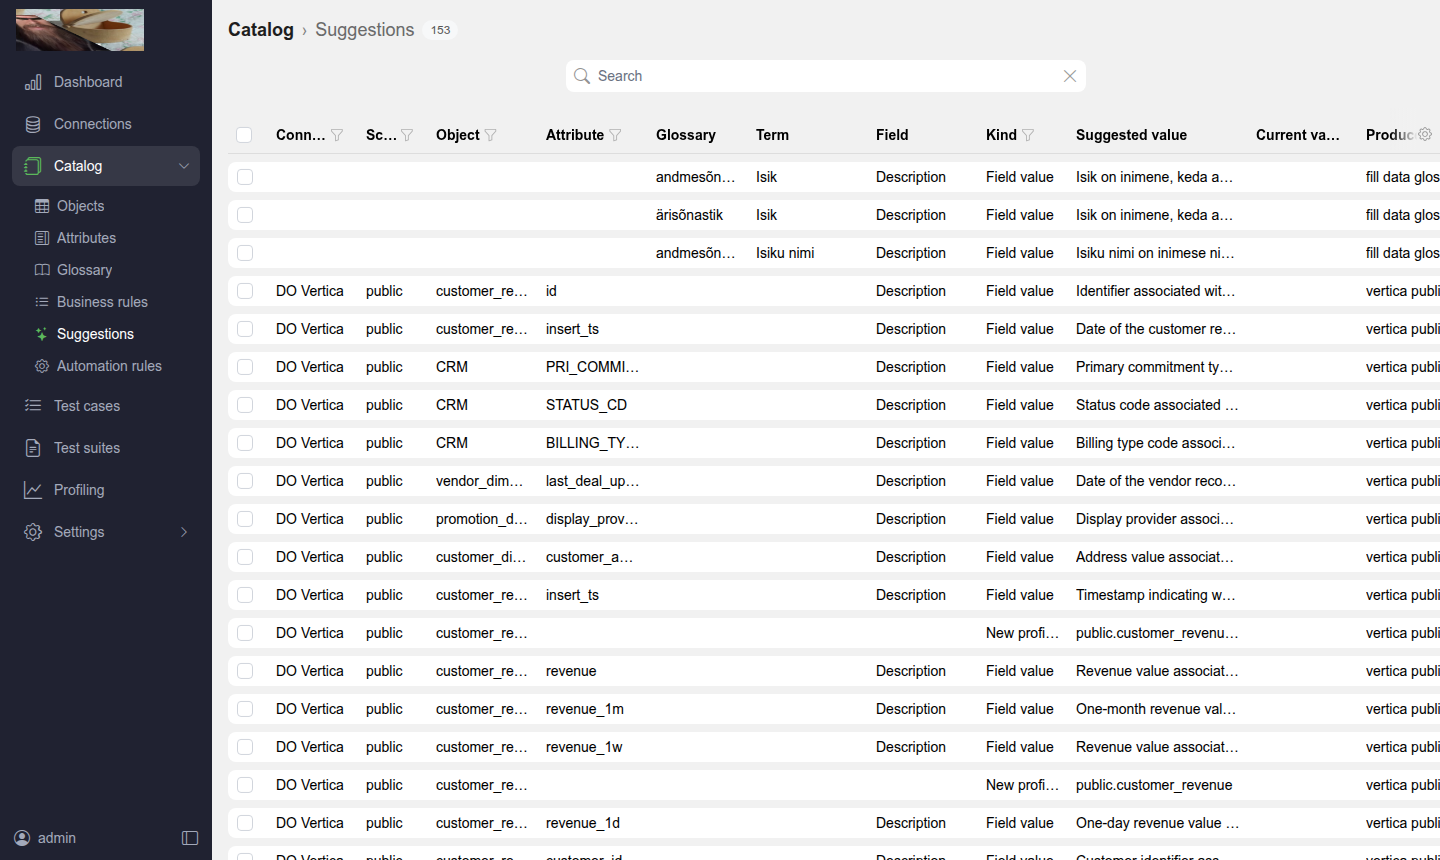
Task: Clear the search field with X icon
Action: click(x=1070, y=76)
